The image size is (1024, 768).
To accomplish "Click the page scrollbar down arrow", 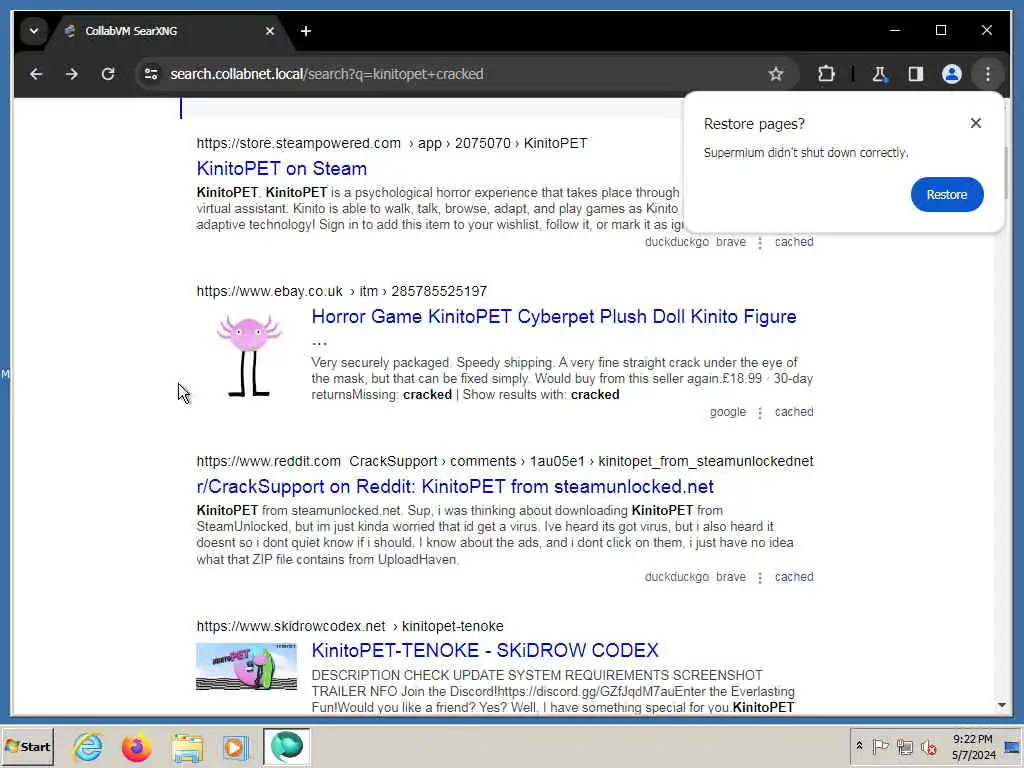I will pyautogui.click(x=1001, y=705).
